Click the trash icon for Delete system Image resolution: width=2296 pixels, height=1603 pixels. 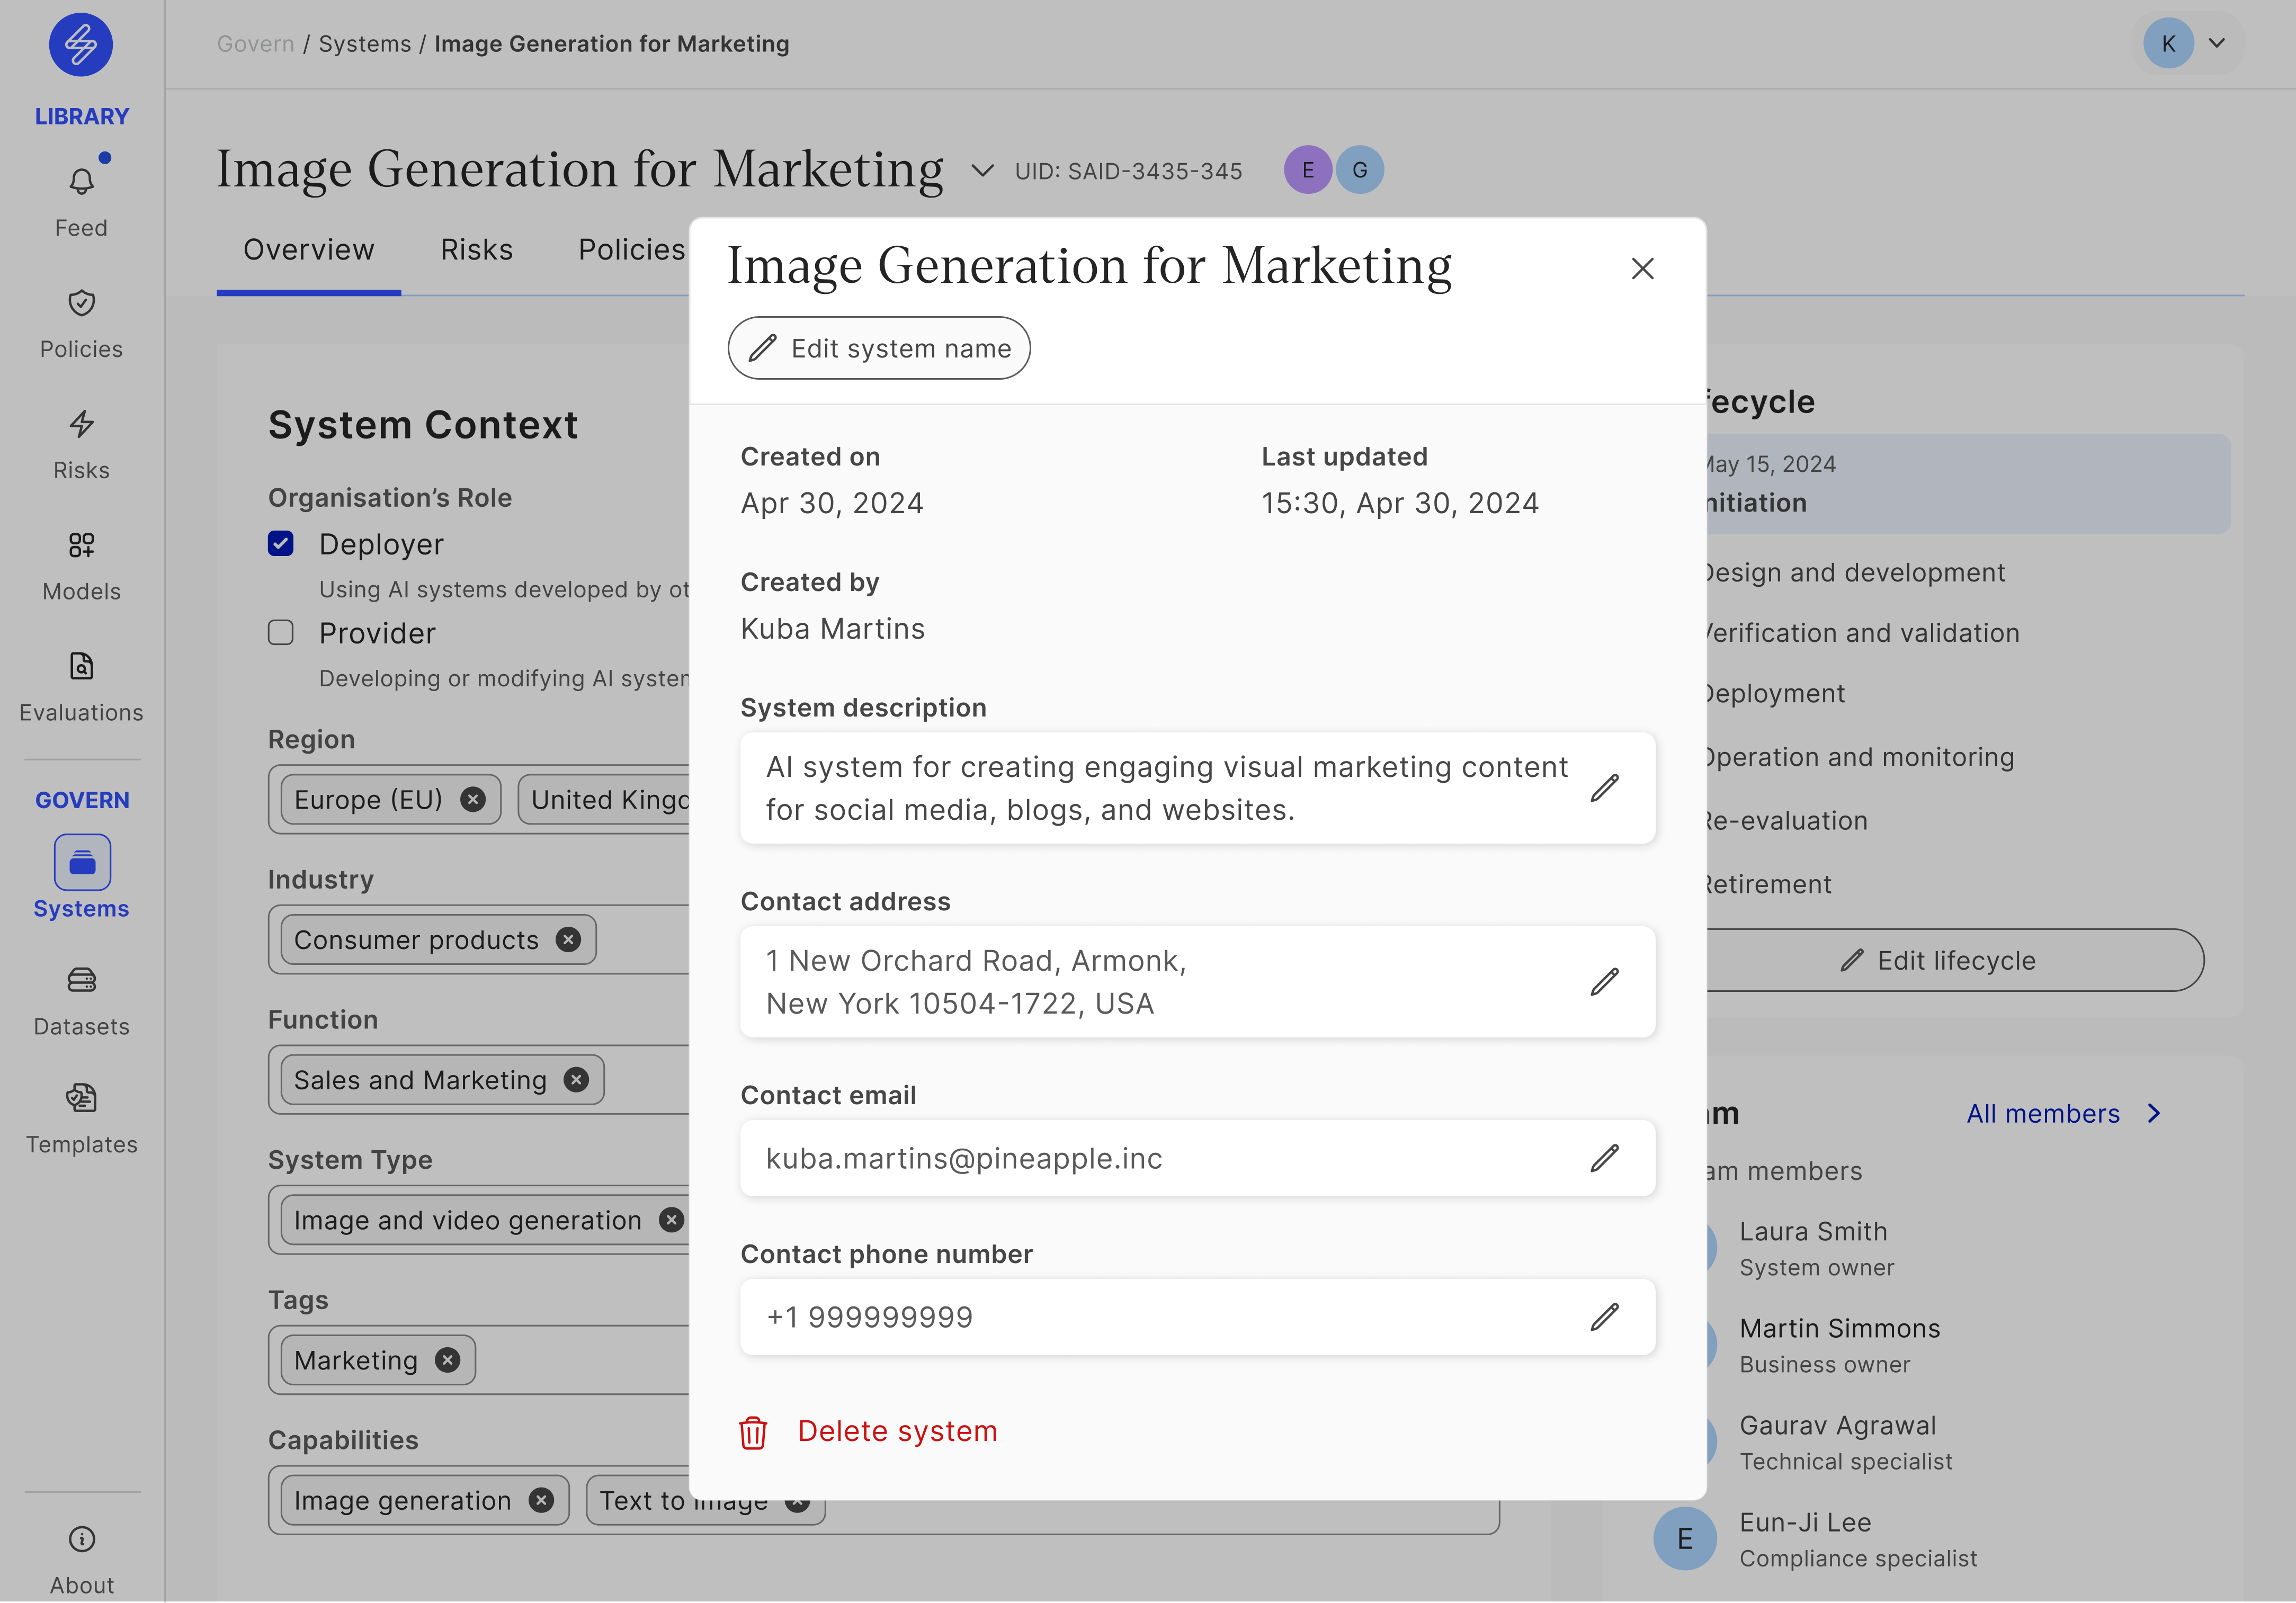(753, 1432)
